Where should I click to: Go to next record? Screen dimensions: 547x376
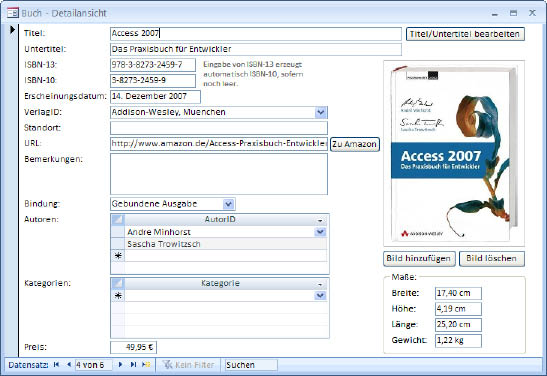pos(120,364)
